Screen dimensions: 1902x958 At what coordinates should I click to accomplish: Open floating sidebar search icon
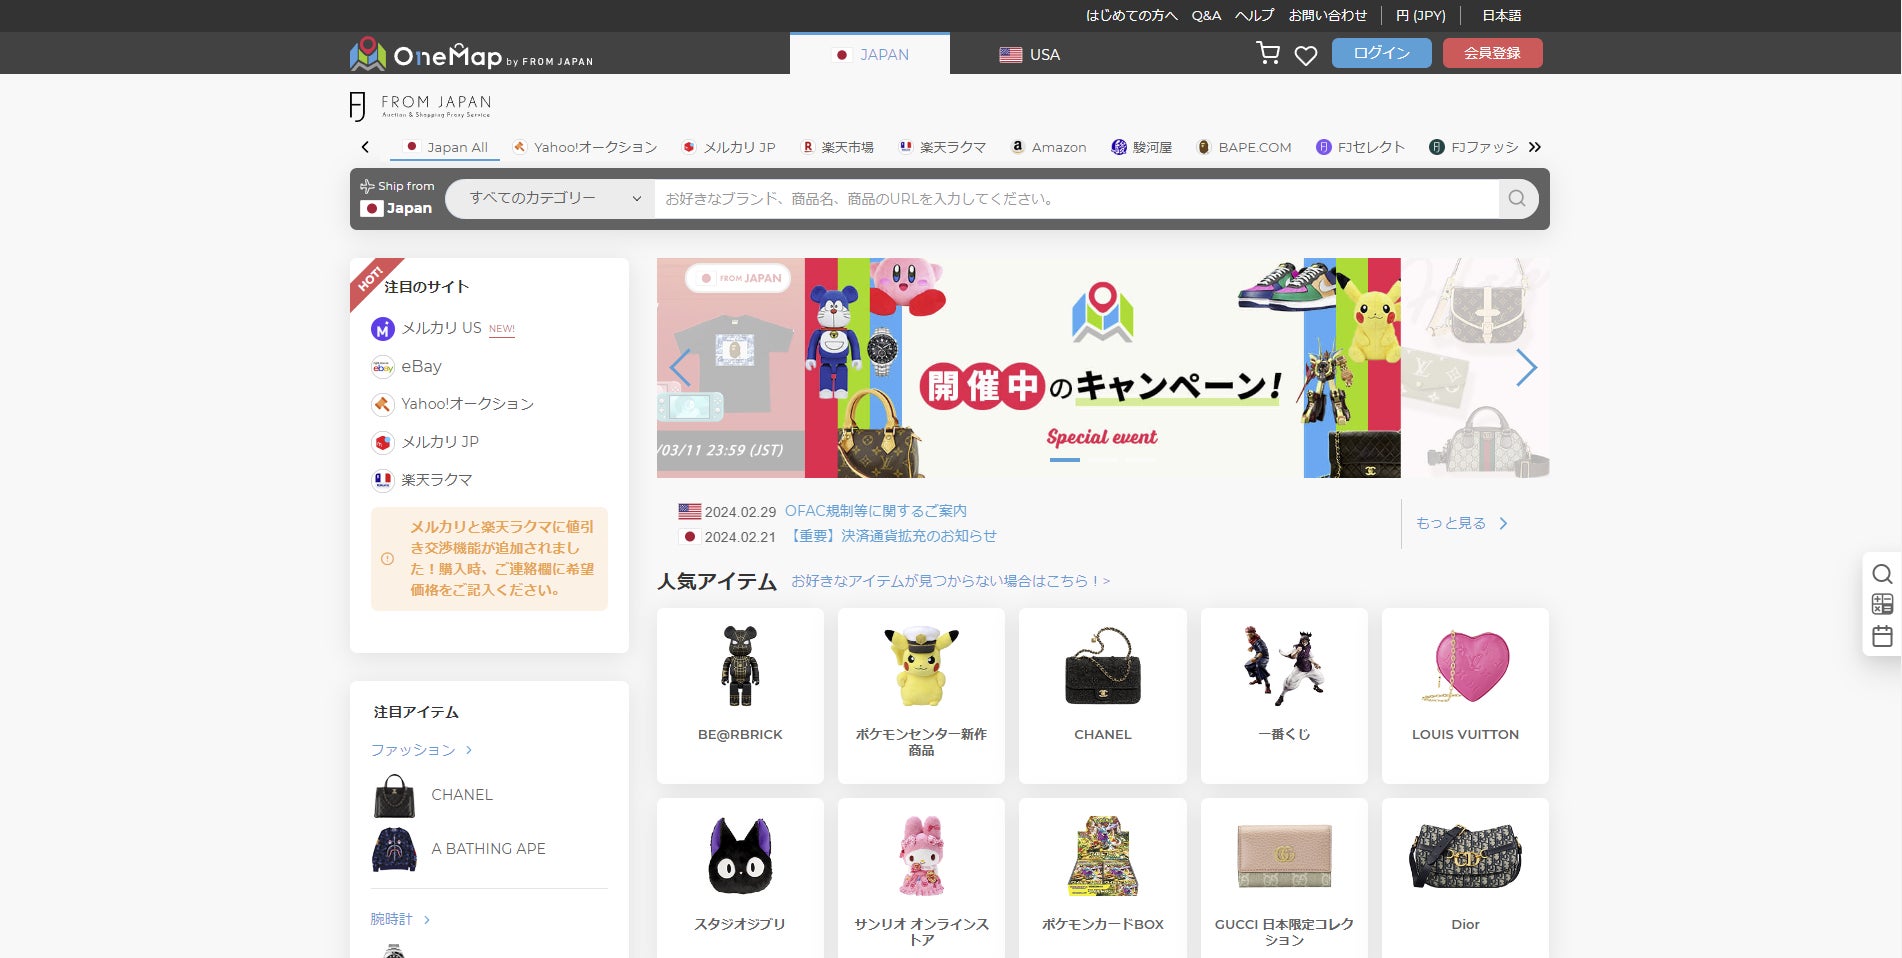1882,574
